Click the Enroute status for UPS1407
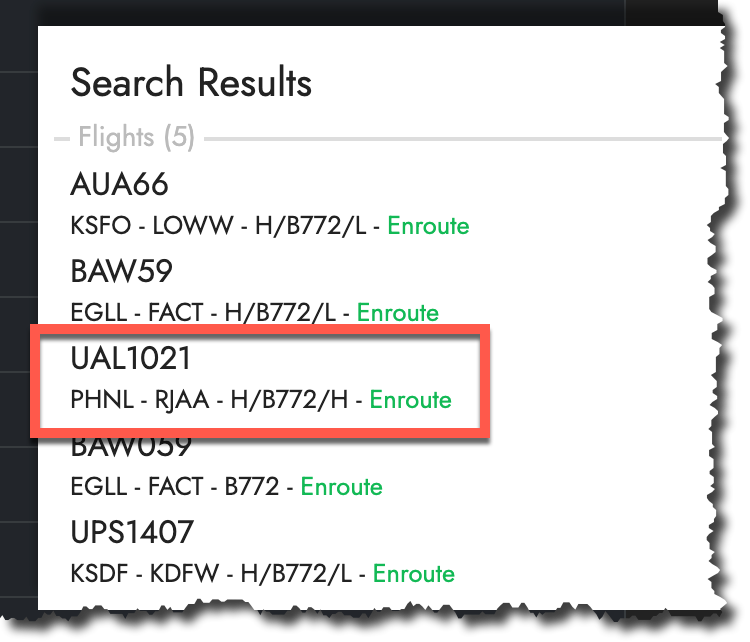 414,574
